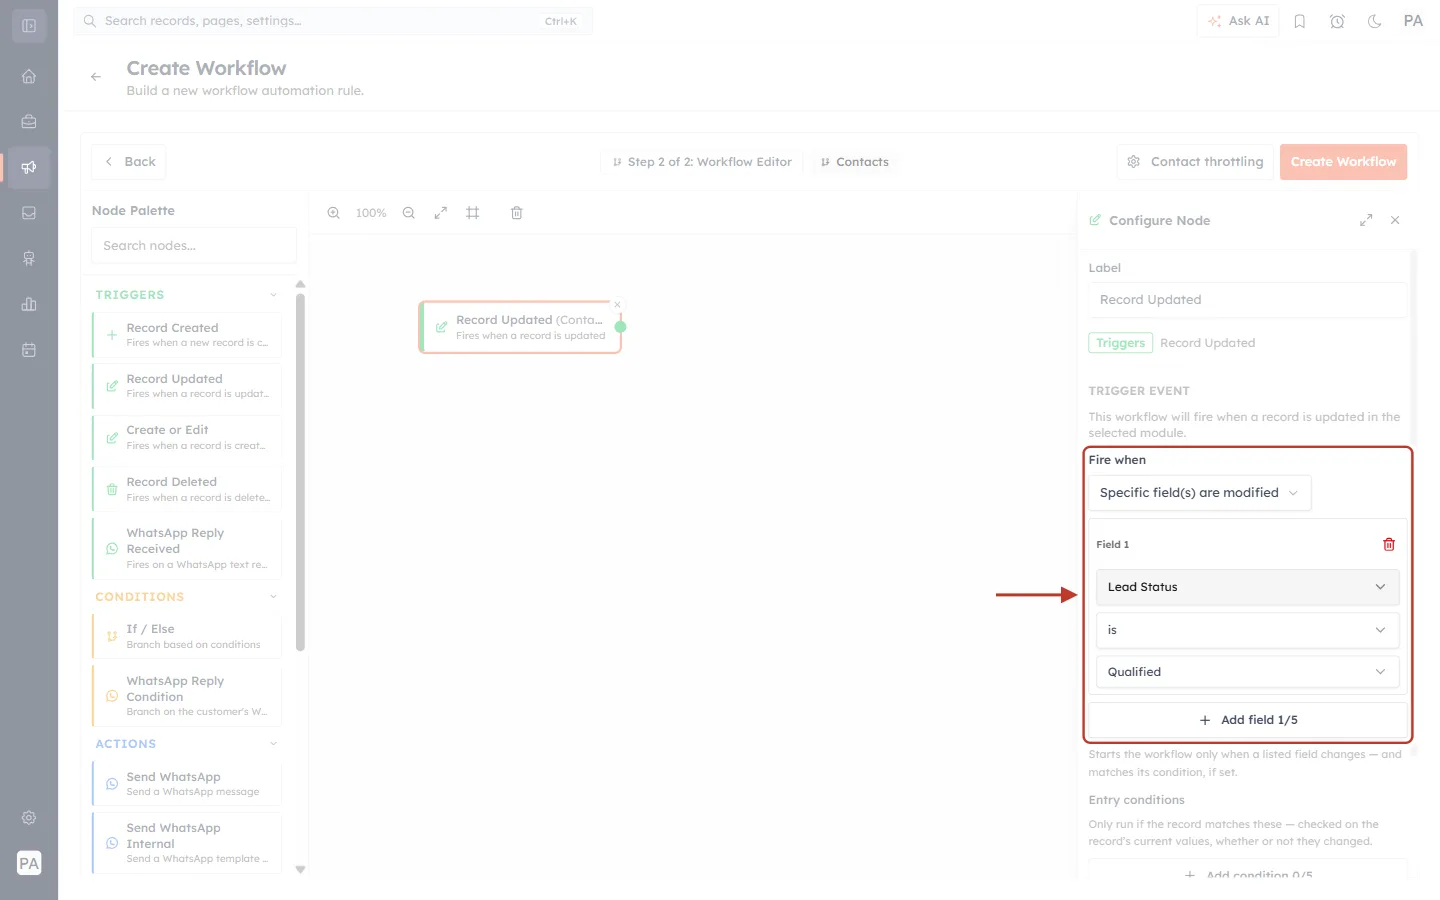
Task: Collapse the TRIGGERS section
Action: pyautogui.click(x=273, y=295)
